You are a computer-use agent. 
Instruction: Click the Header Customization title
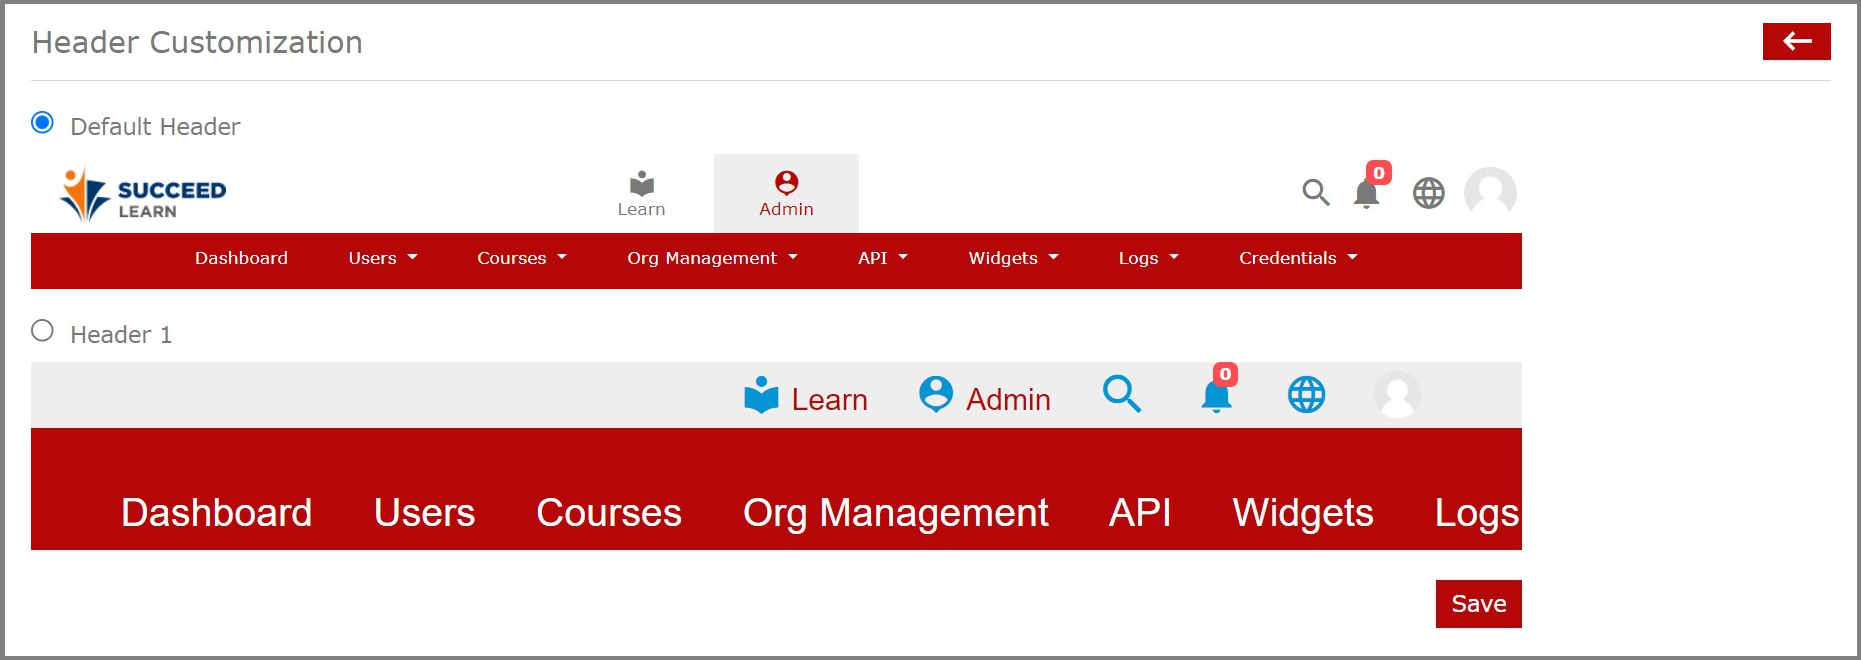point(197,42)
